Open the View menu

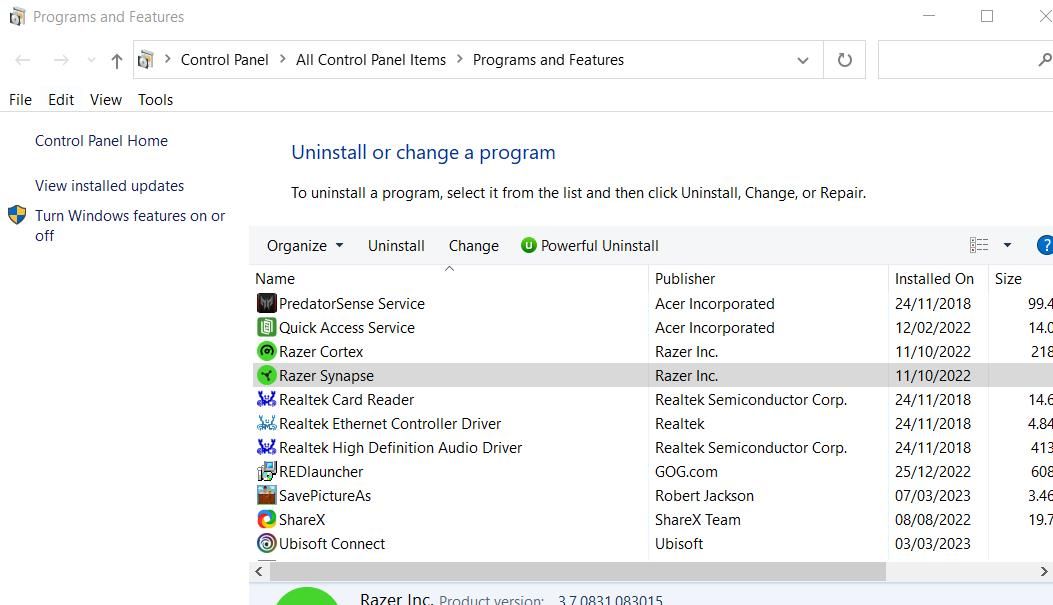[105, 100]
